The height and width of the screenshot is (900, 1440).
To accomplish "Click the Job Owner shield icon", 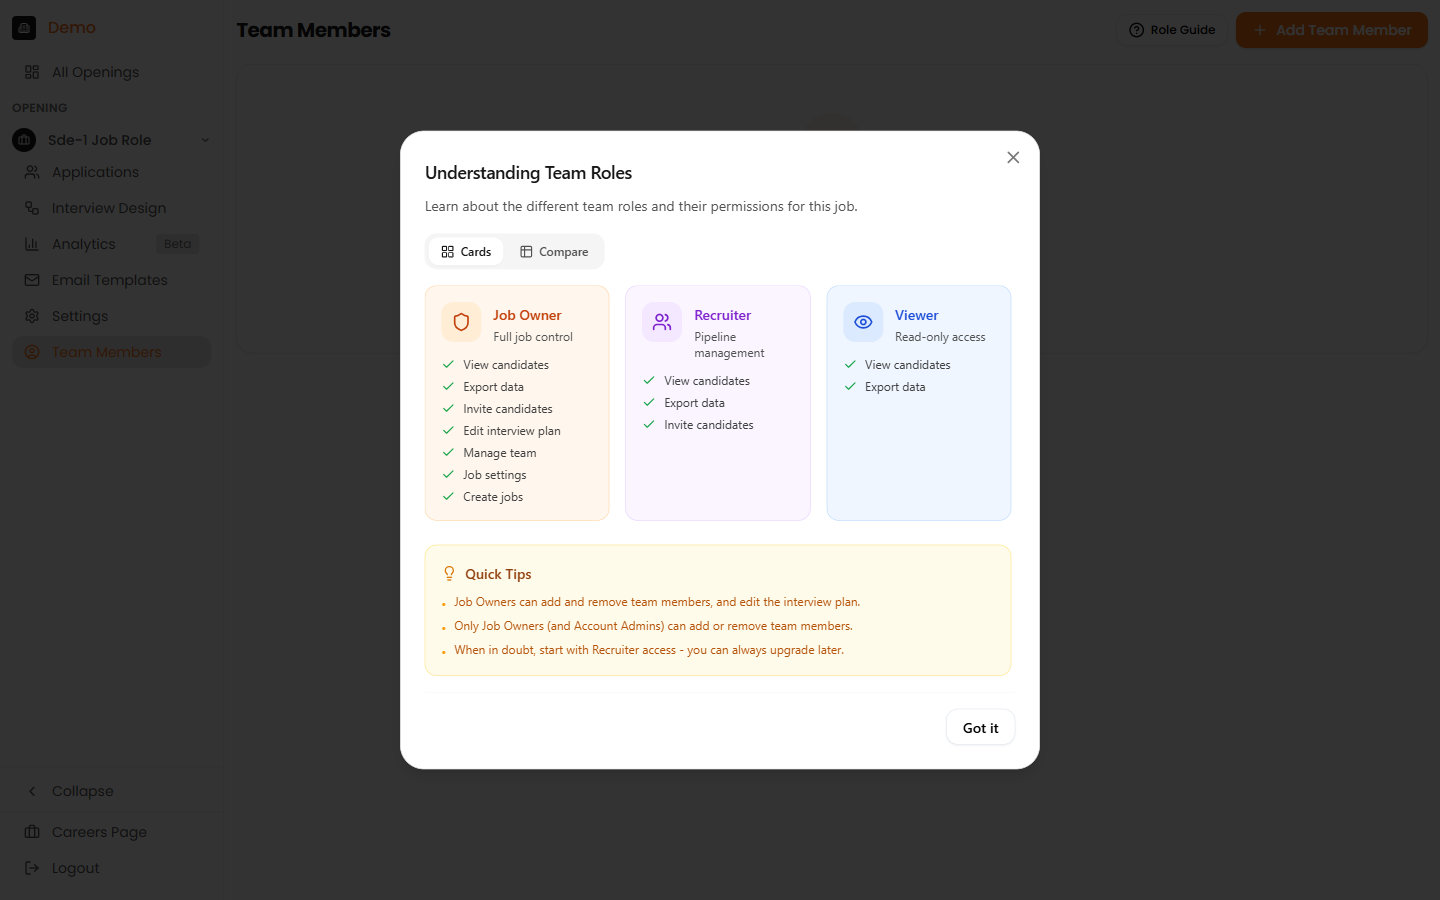I will pyautogui.click(x=460, y=322).
